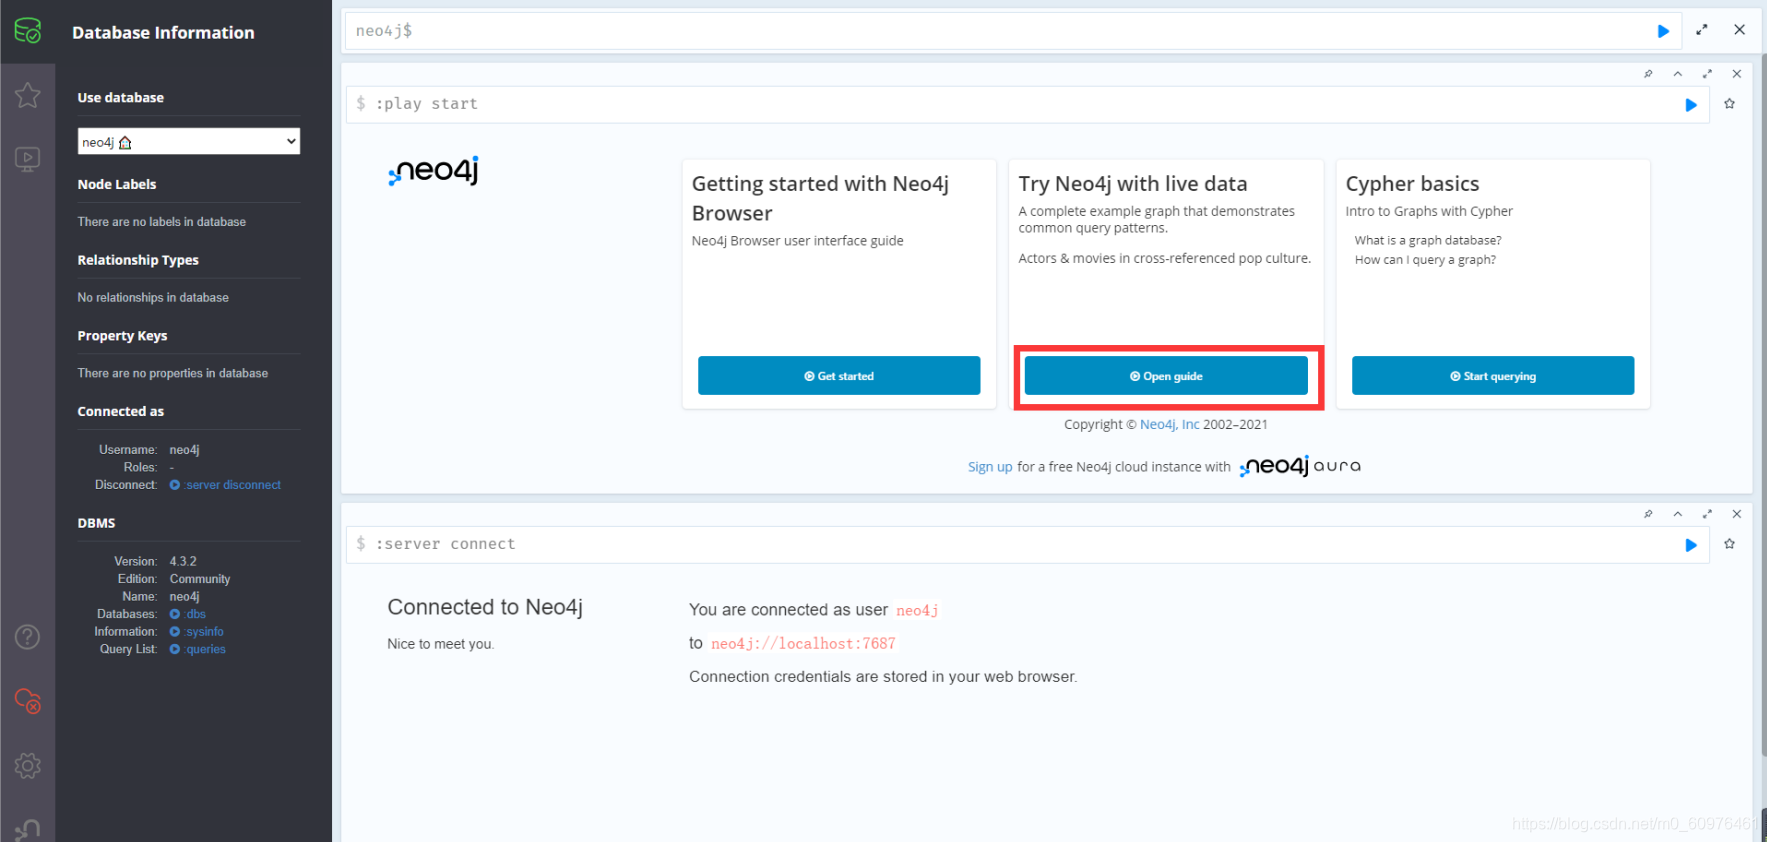
Task: Click the Node Labels heading
Action: (x=117, y=184)
